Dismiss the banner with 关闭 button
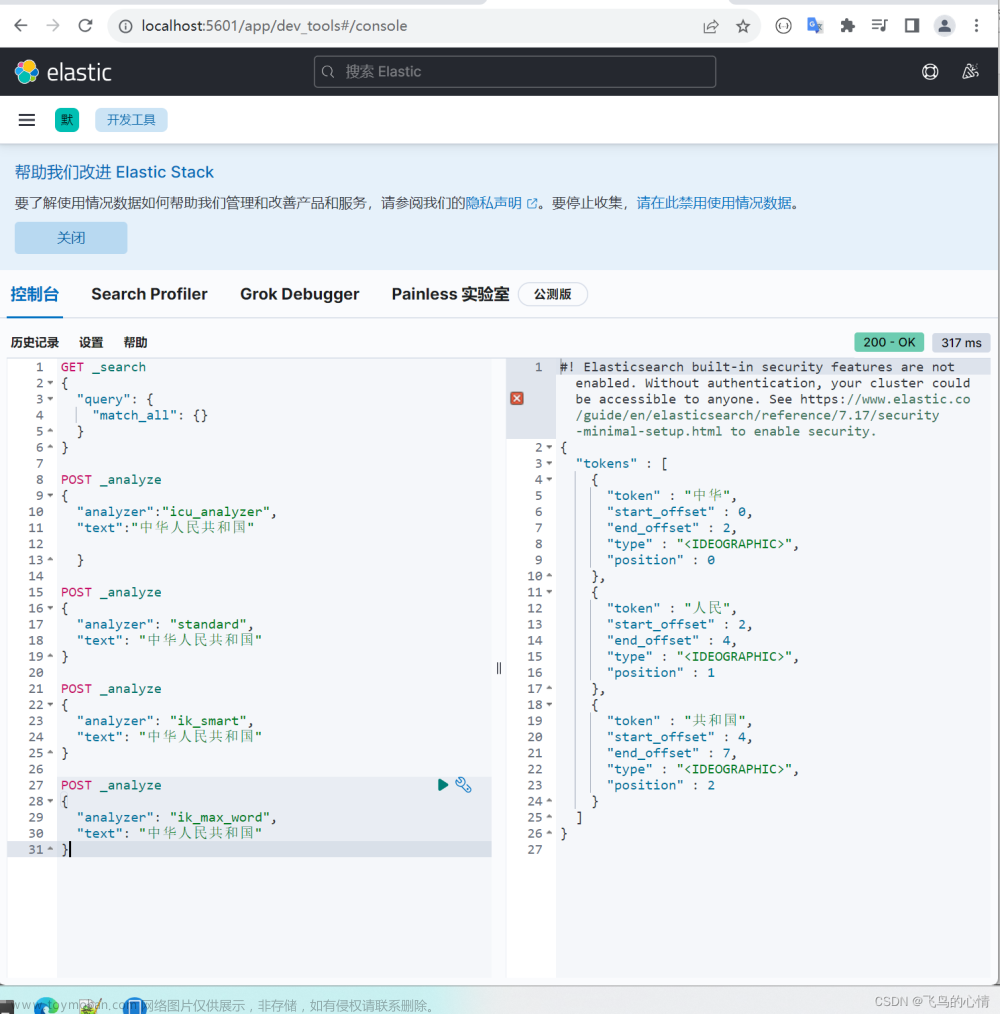 [71, 238]
